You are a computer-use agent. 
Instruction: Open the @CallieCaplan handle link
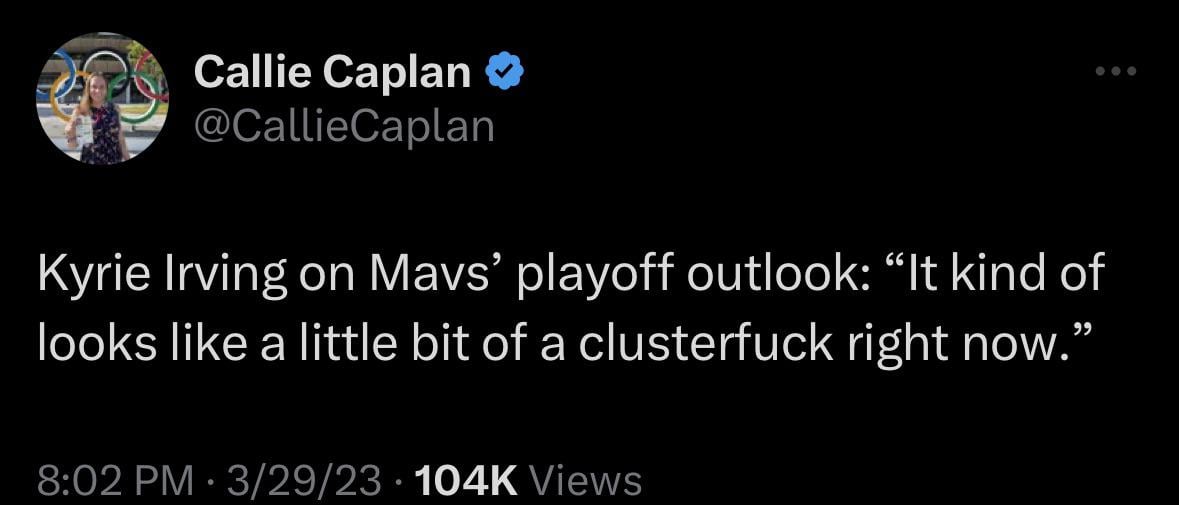click(x=343, y=126)
